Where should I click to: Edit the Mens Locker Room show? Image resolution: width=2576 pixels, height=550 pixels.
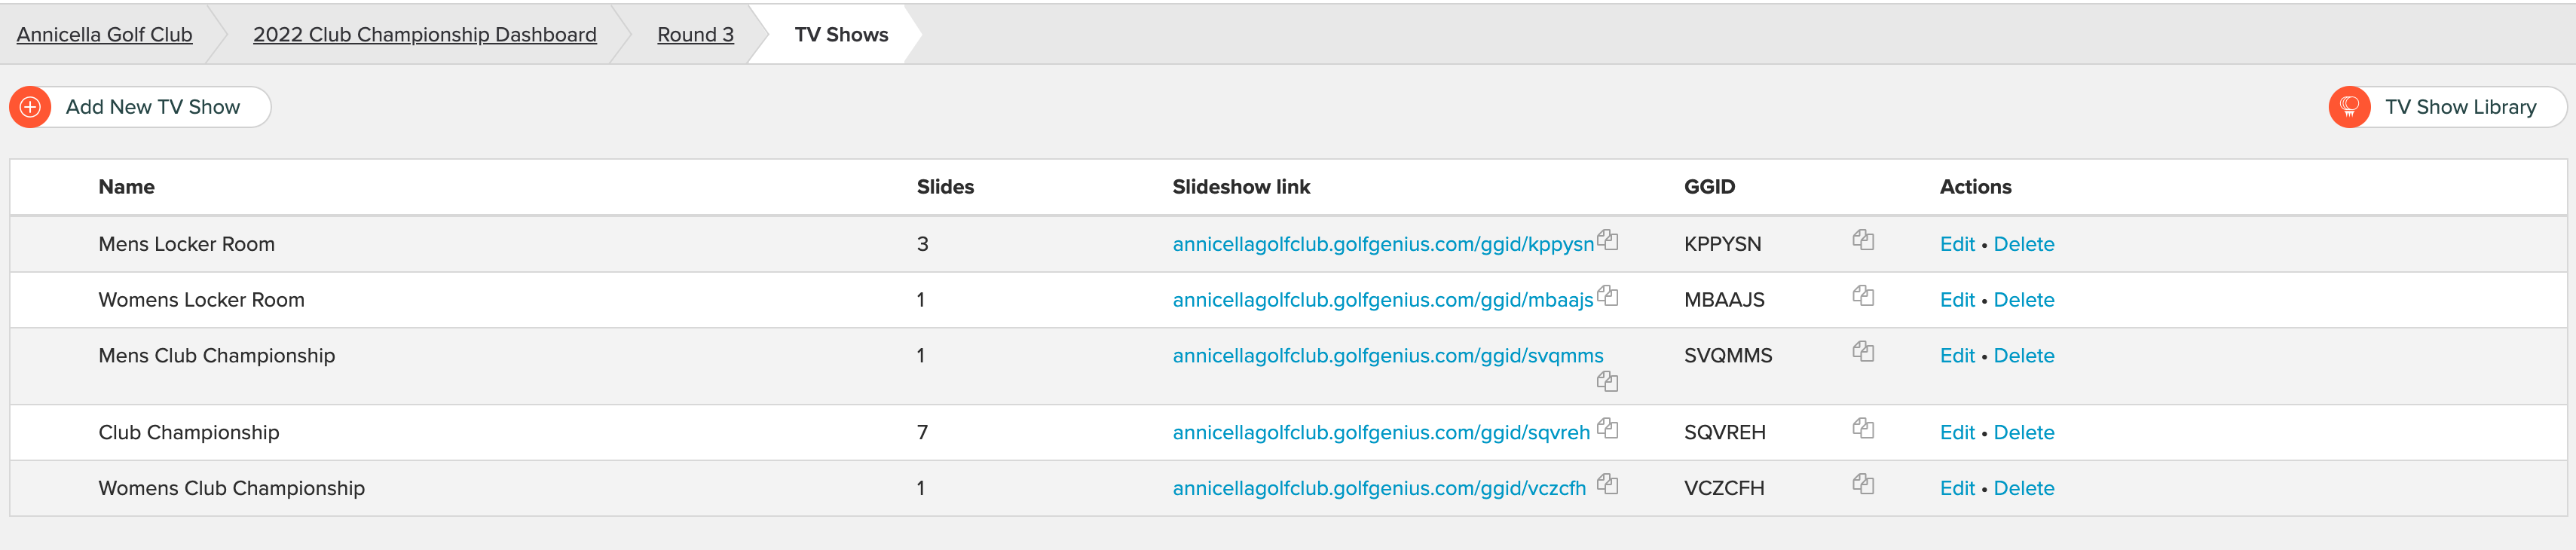pyautogui.click(x=1956, y=244)
